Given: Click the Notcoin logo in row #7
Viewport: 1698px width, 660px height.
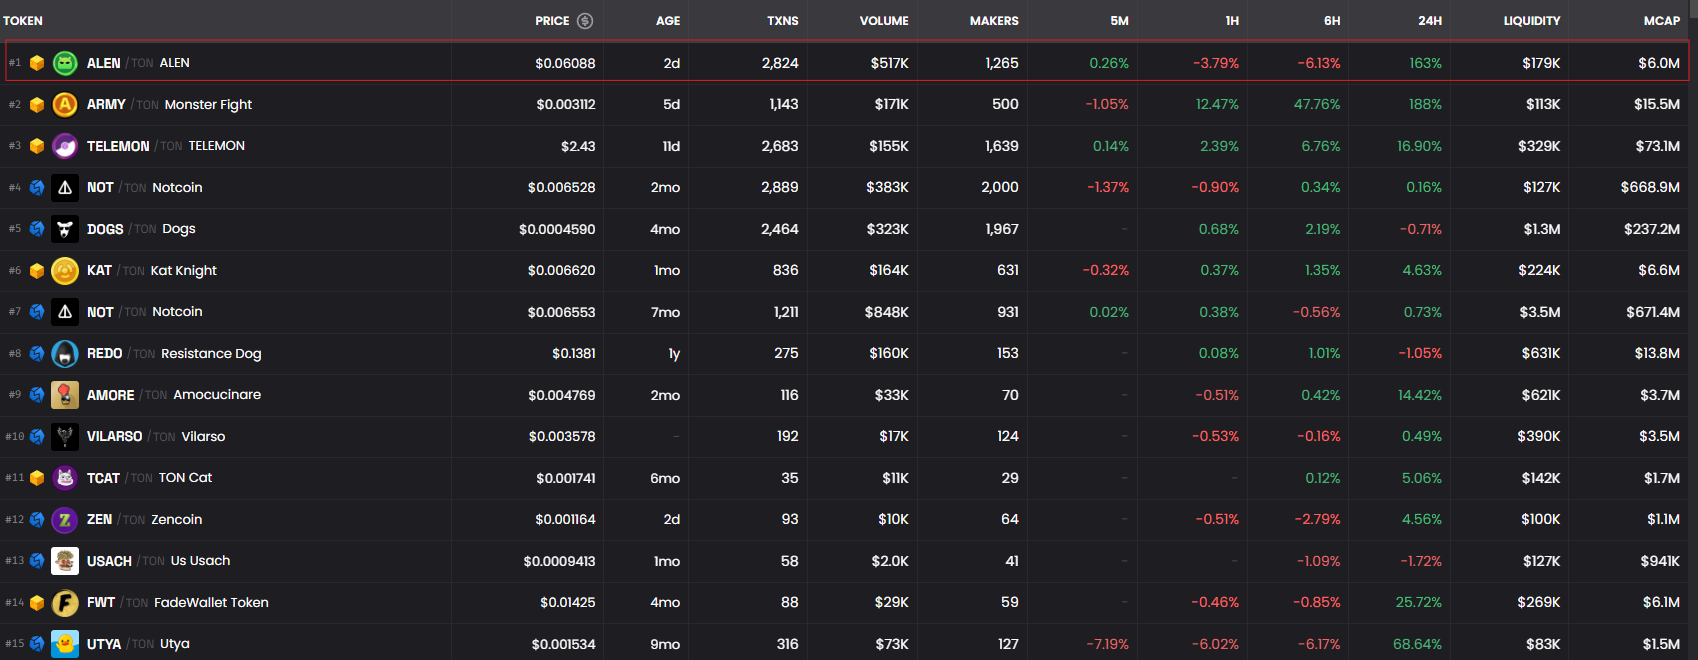Looking at the screenshot, I should click(65, 312).
